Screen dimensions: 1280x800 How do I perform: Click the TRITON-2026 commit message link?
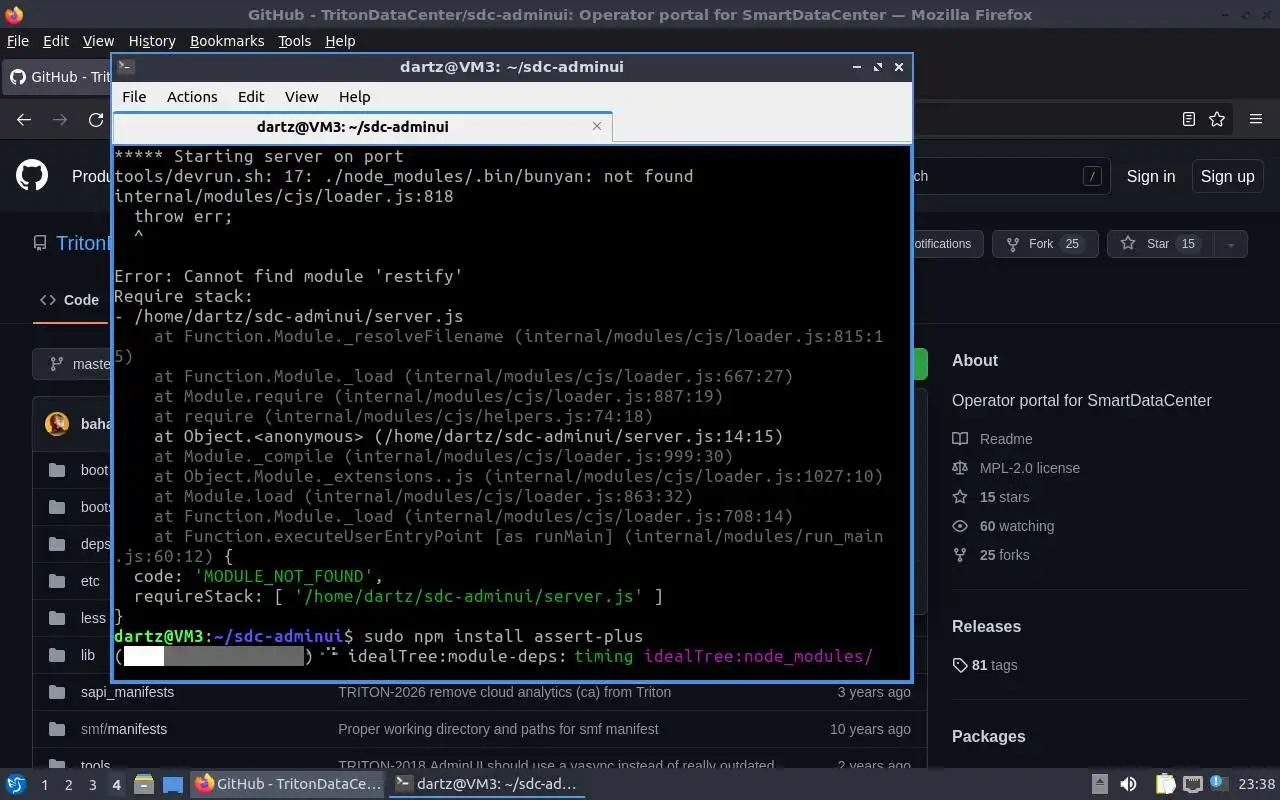tap(504, 692)
